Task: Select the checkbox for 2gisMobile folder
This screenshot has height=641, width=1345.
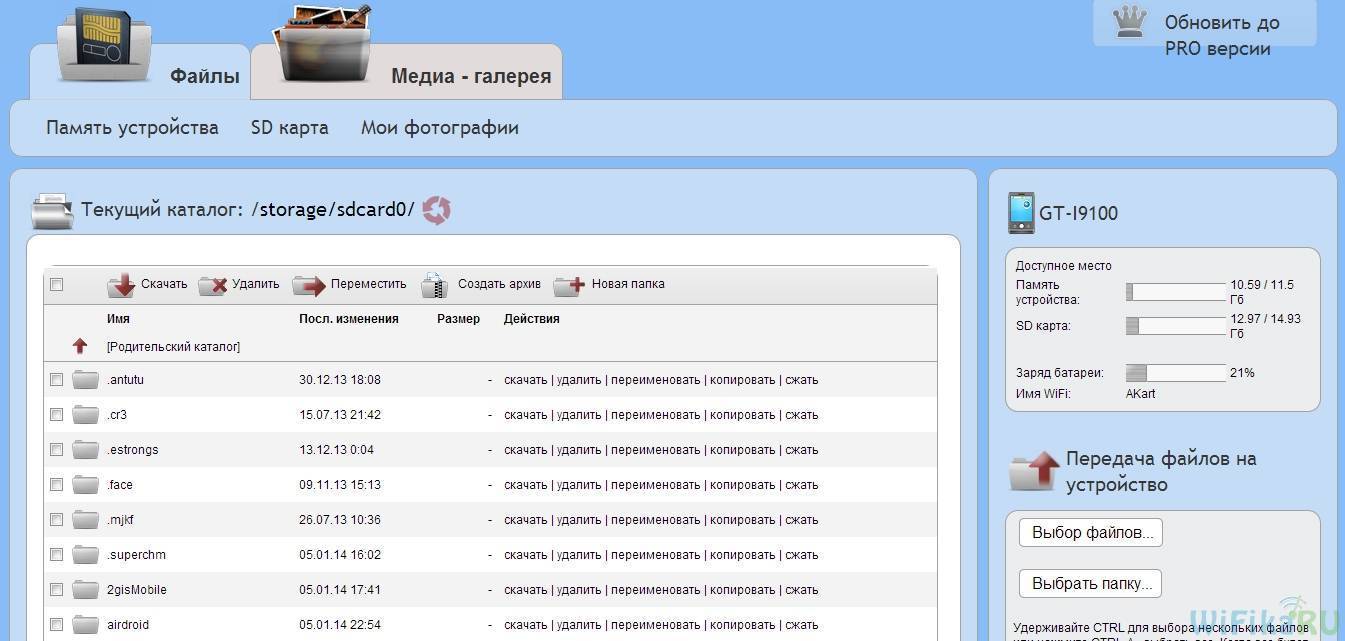Action: [x=57, y=590]
